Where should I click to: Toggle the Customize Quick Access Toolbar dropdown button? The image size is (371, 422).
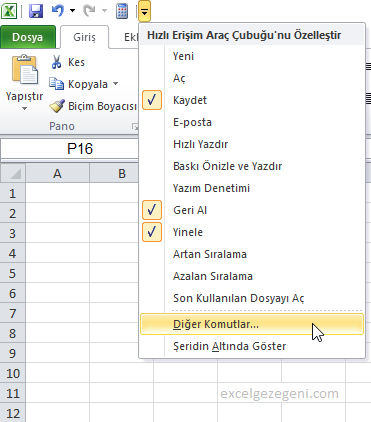(144, 11)
